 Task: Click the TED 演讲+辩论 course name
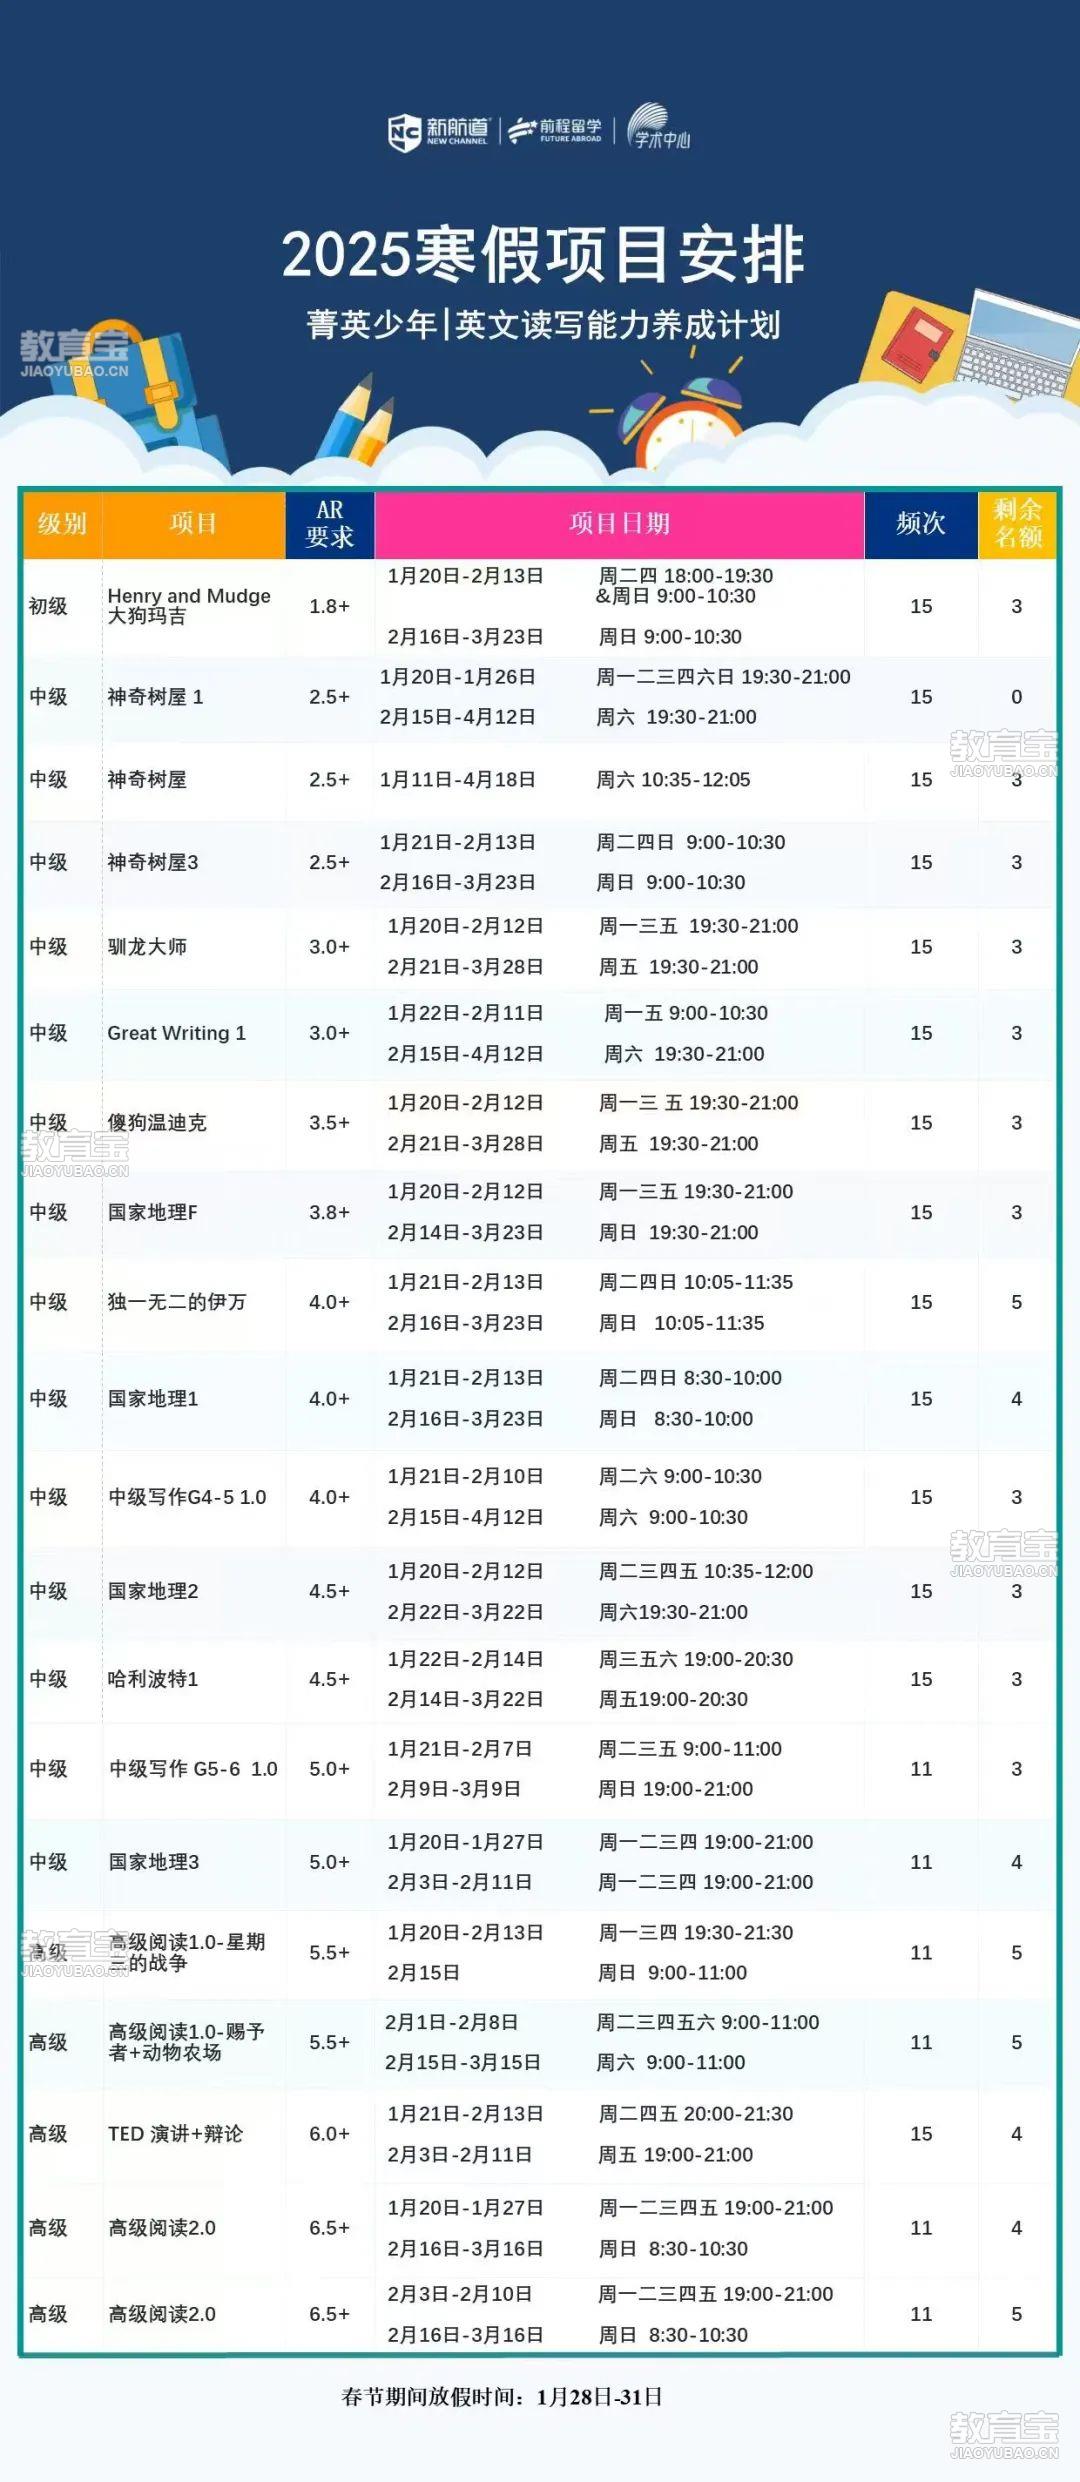click(175, 2134)
